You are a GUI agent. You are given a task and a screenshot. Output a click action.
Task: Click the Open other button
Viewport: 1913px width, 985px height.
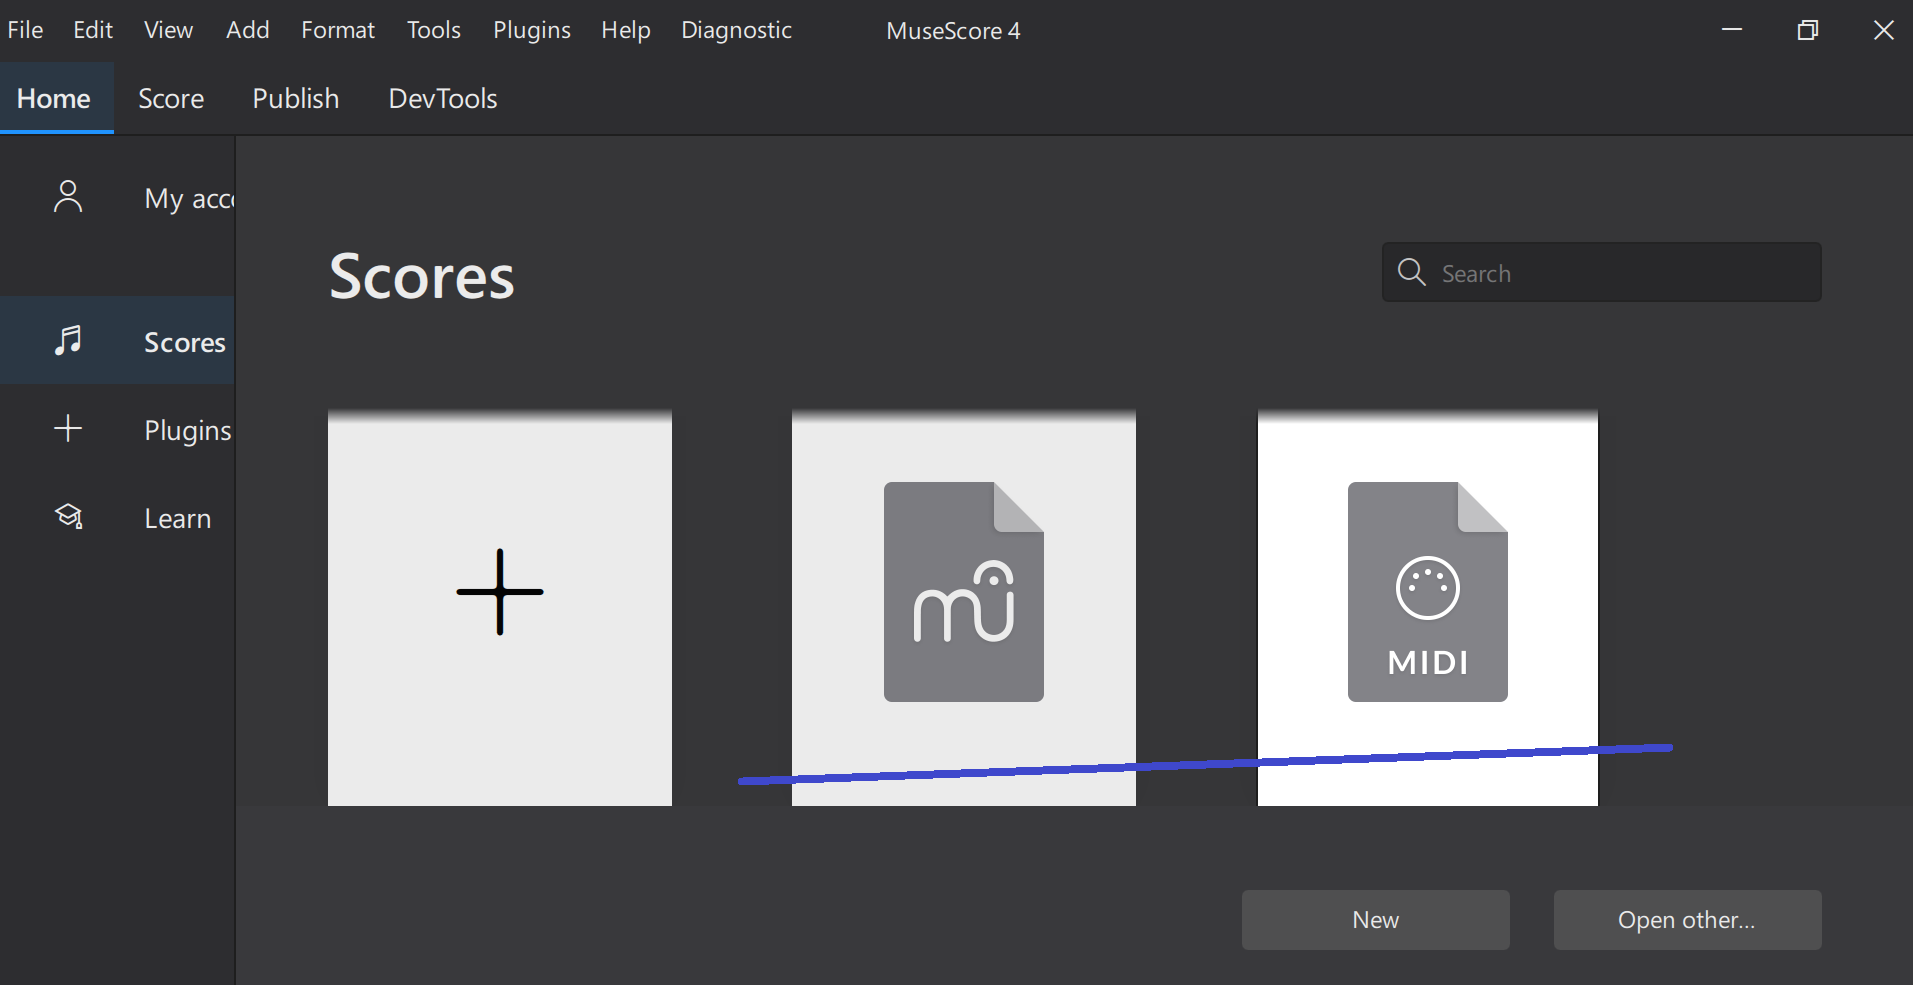click(1686, 919)
